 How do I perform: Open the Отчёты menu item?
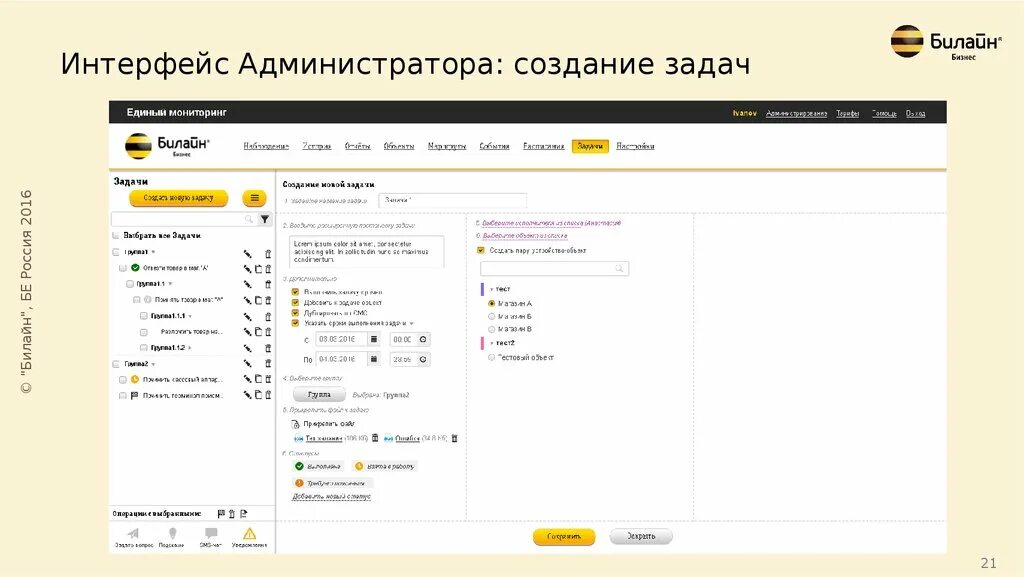tap(357, 146)
